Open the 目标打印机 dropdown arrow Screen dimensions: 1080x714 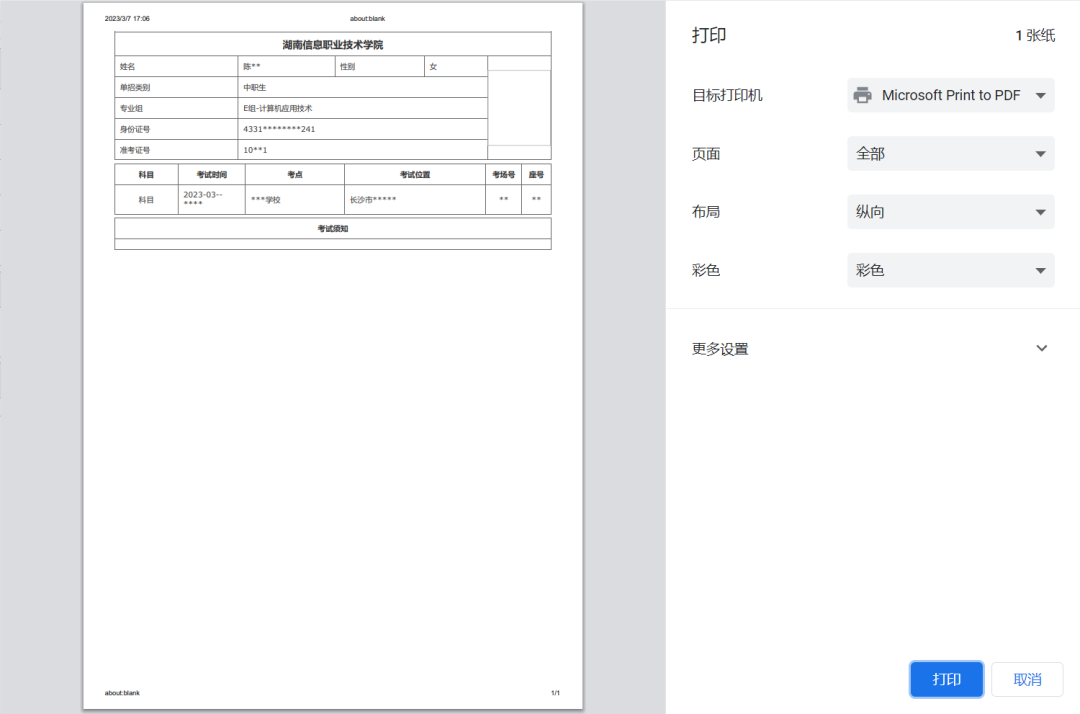(1040, 96)
